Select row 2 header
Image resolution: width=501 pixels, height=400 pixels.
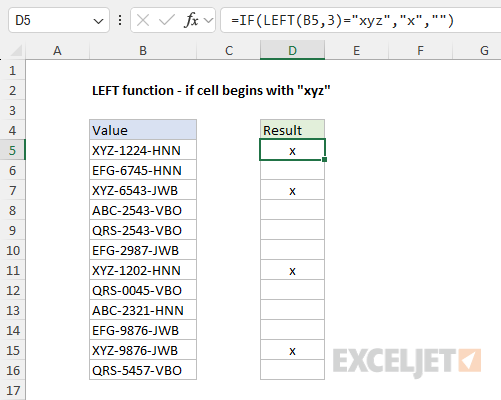coord(13,90)
